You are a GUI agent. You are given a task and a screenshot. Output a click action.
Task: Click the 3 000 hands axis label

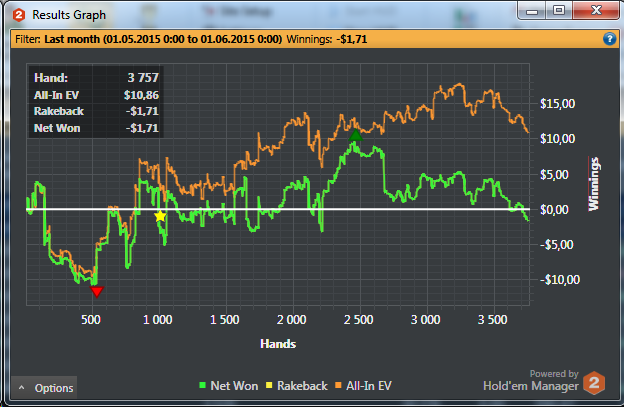pyautogui.click(x=425, y=319)
